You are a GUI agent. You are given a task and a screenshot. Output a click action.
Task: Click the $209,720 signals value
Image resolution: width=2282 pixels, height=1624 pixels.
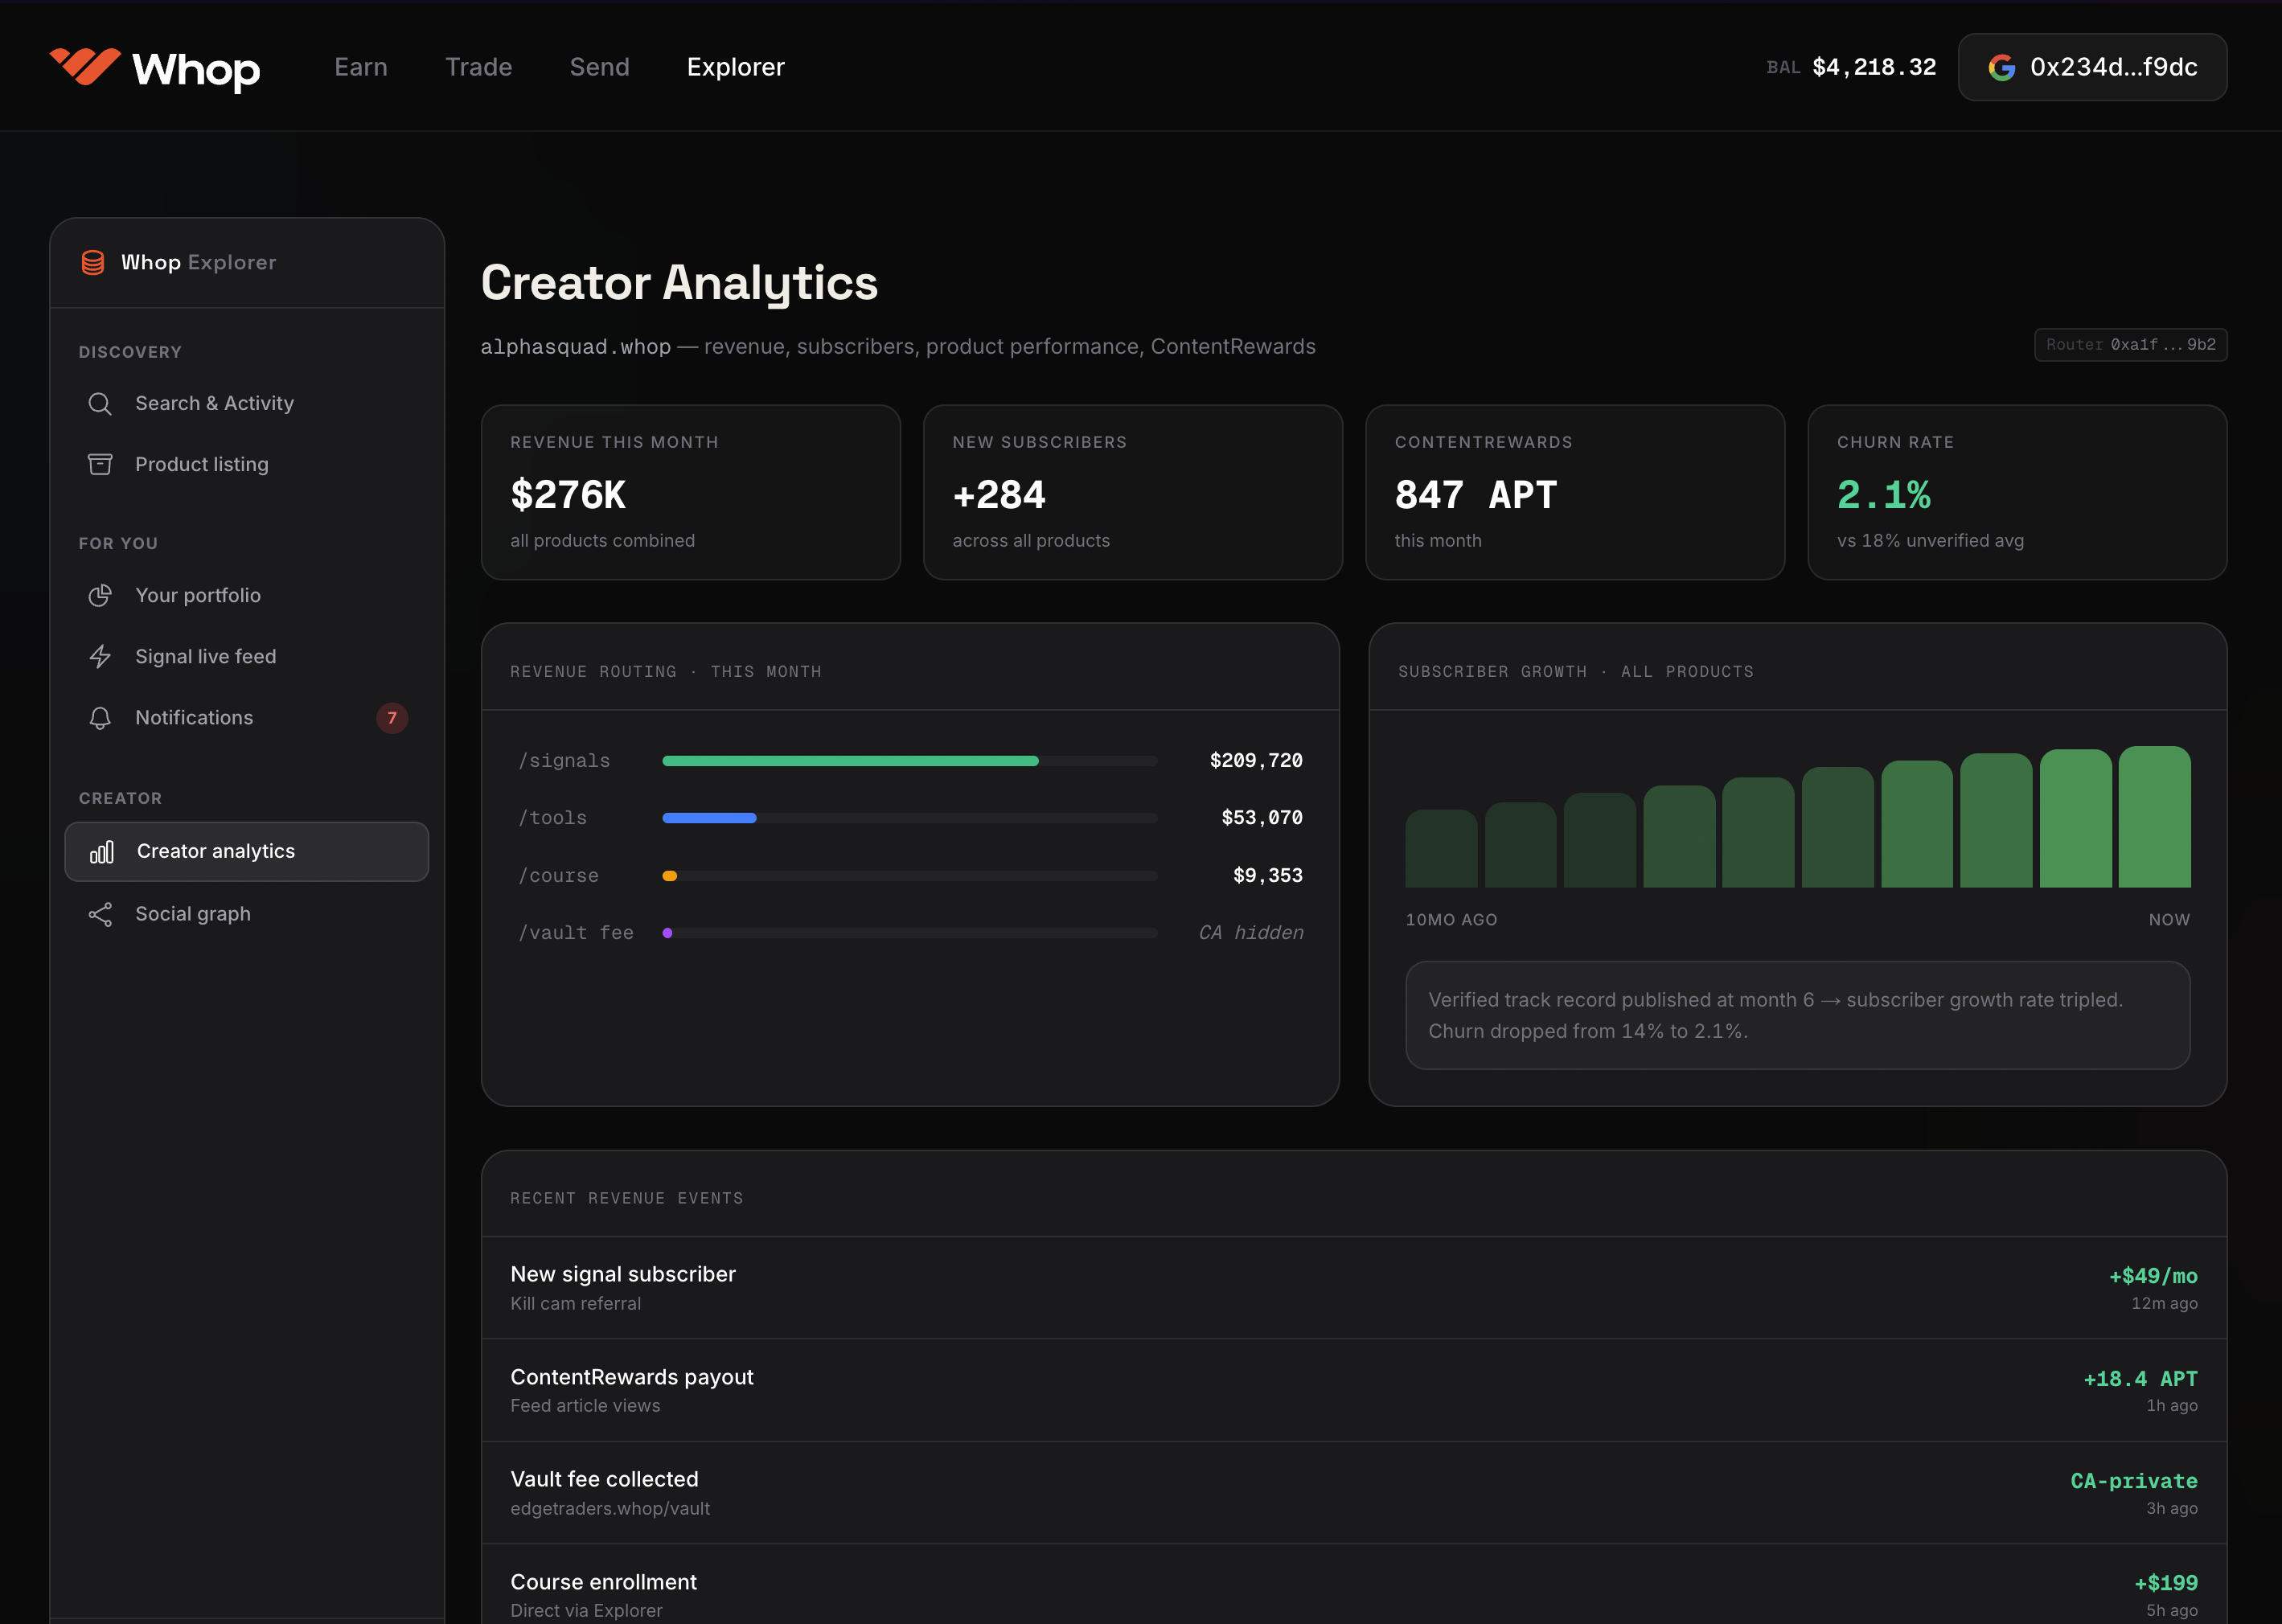1256,760
